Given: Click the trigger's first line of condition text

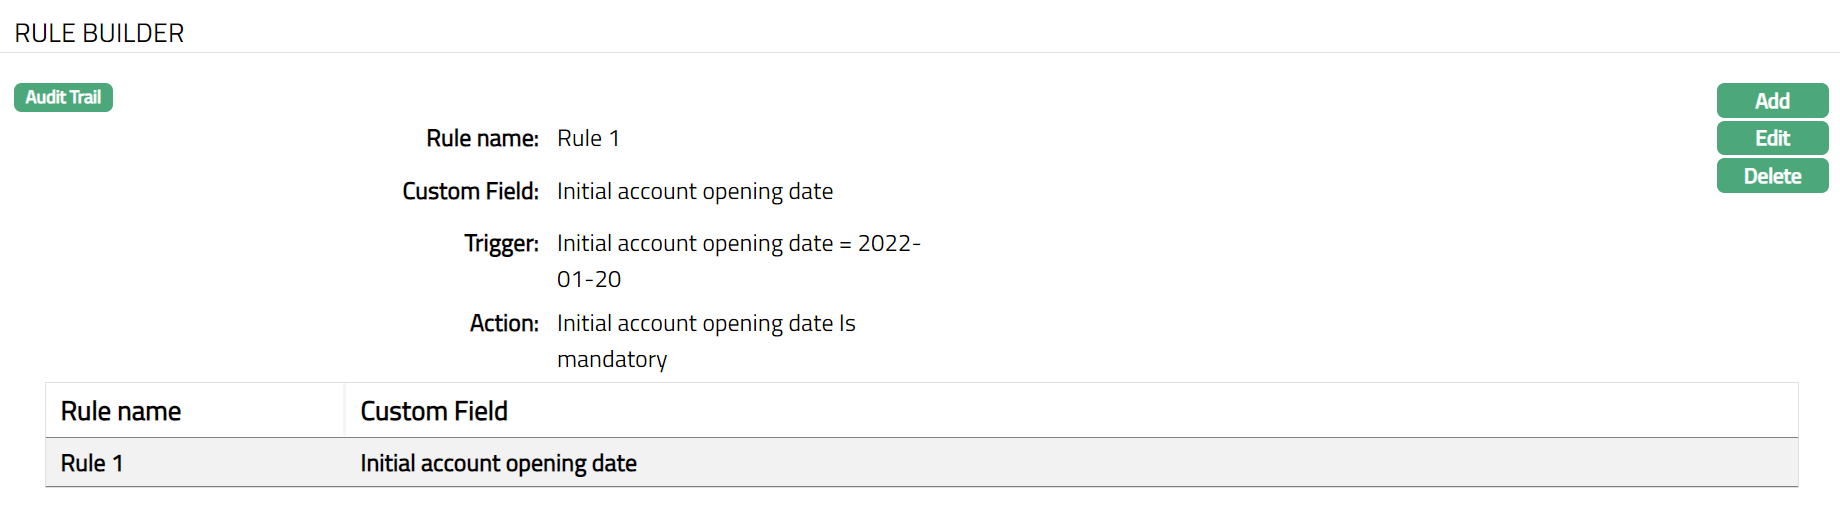Looking at the screenshot, I should click(738, 243).
